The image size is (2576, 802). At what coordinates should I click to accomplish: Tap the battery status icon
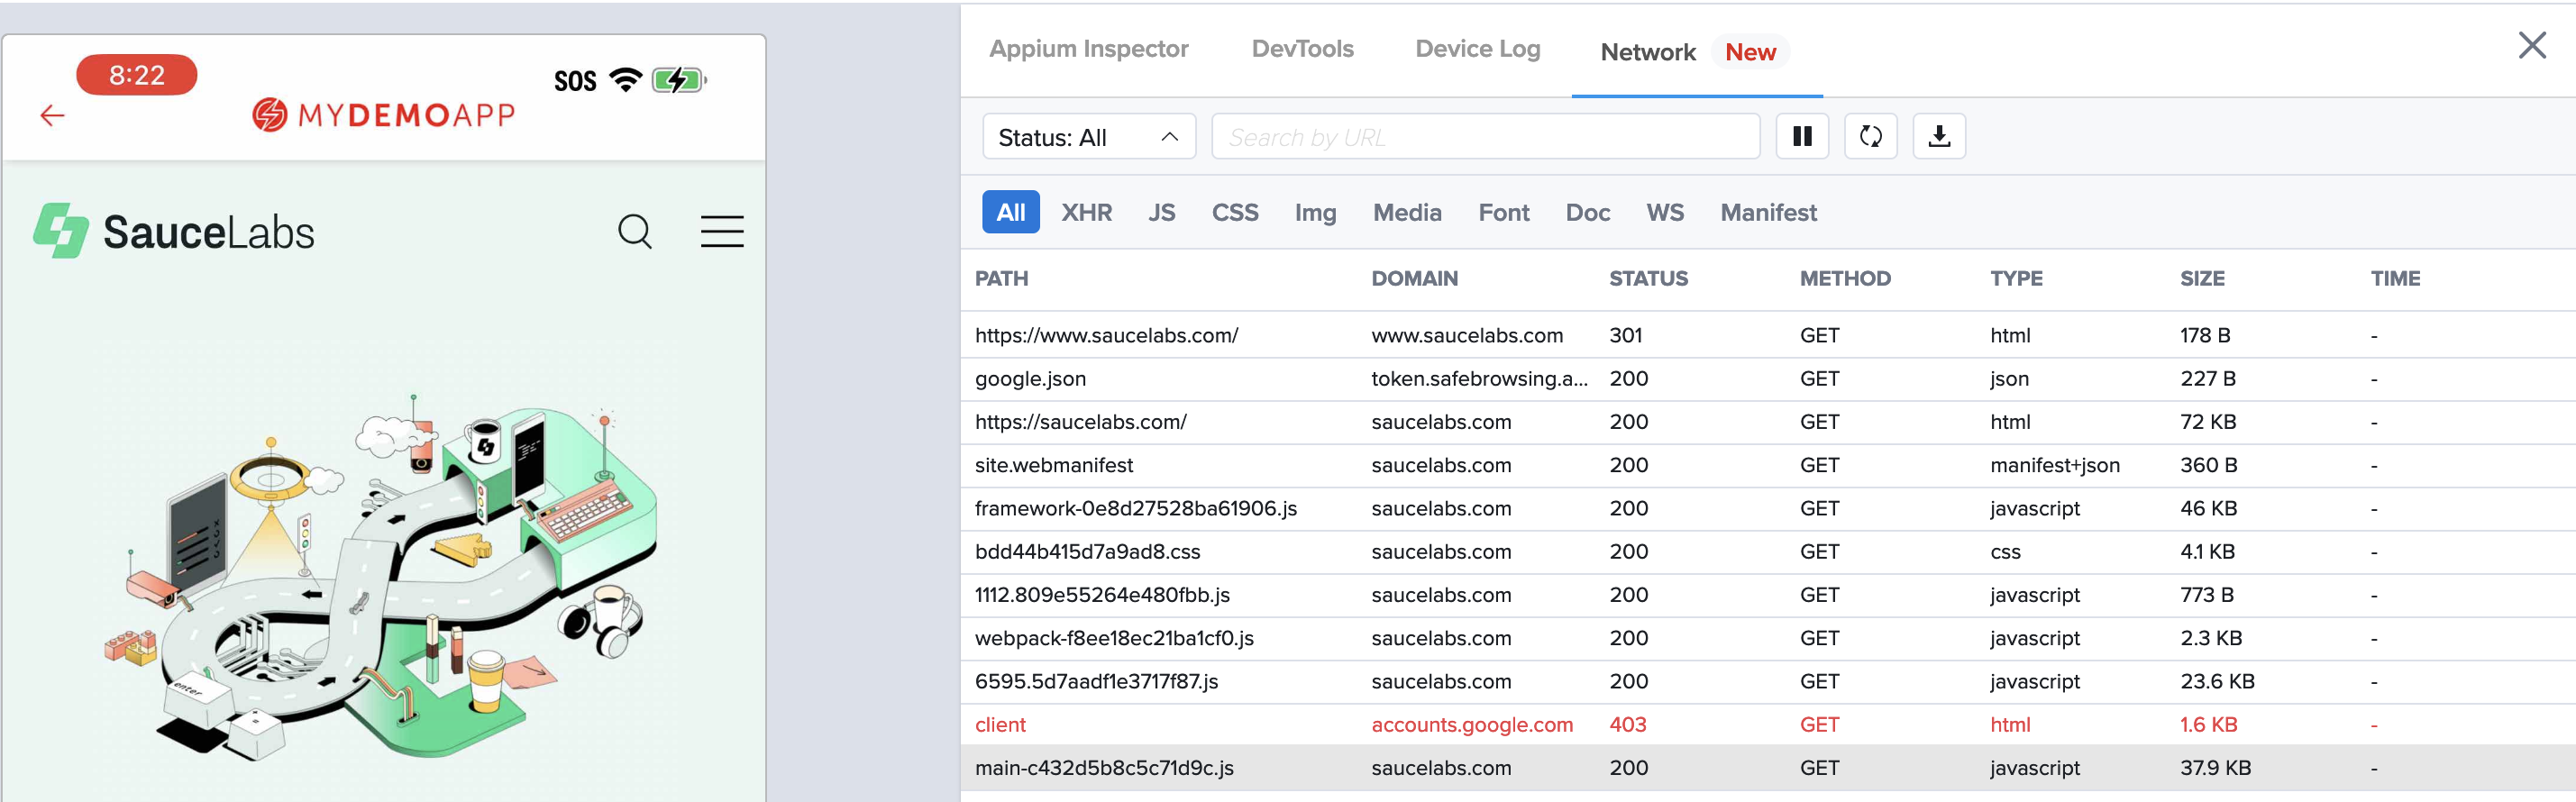[x=679, y=80]
